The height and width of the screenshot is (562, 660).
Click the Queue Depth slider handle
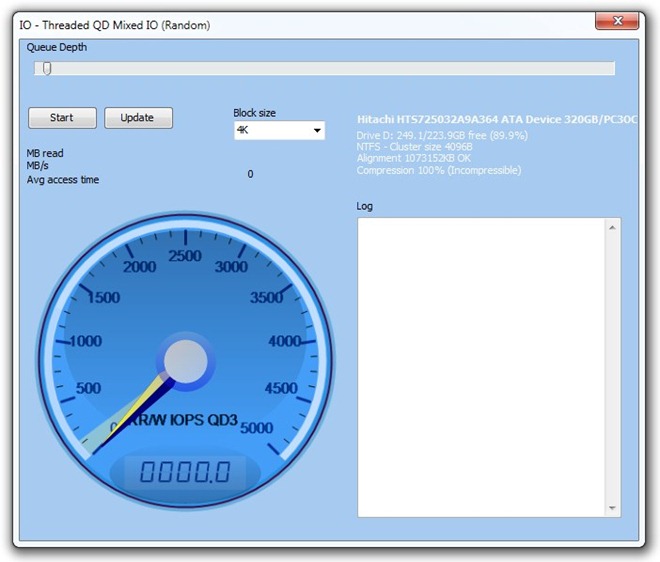click(x=47, y=68)
